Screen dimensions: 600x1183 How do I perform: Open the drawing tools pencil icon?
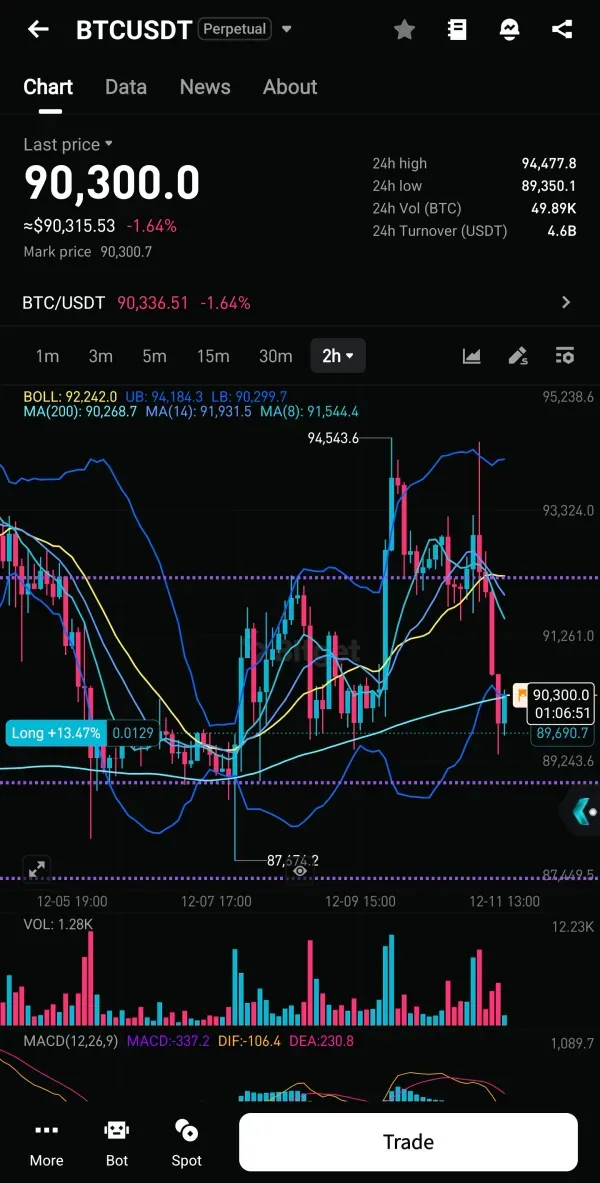click(x=518, y=356)
